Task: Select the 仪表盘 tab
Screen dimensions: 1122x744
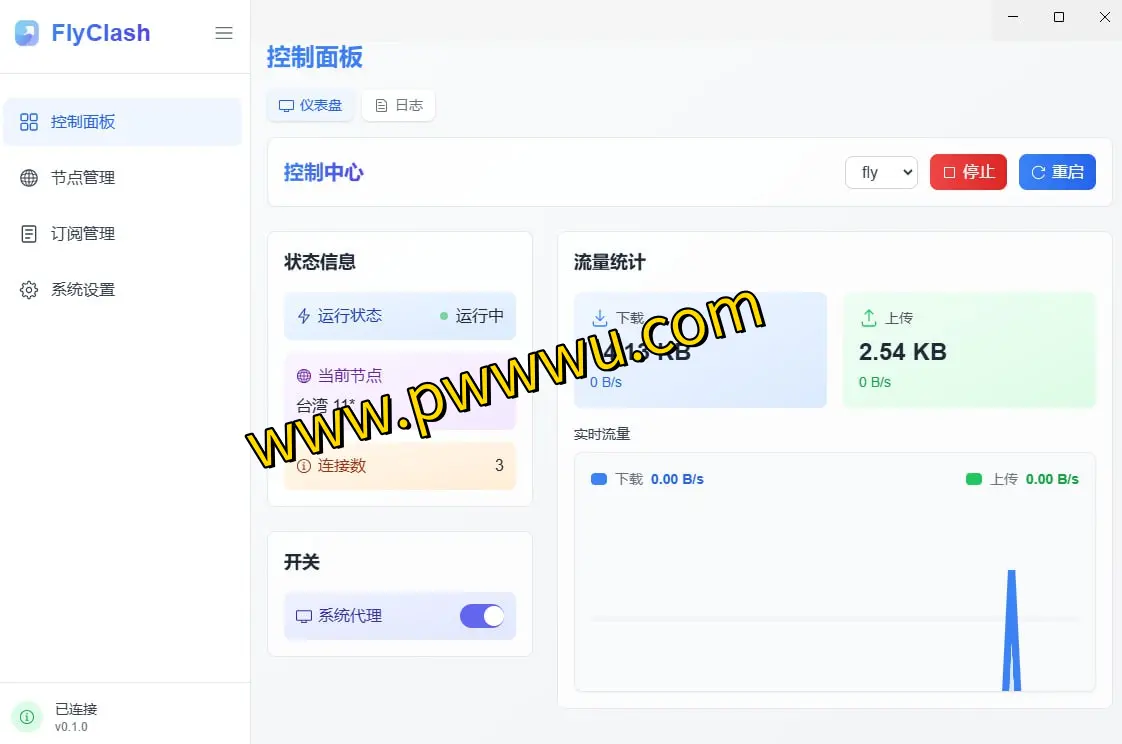Action: [310, 105]
